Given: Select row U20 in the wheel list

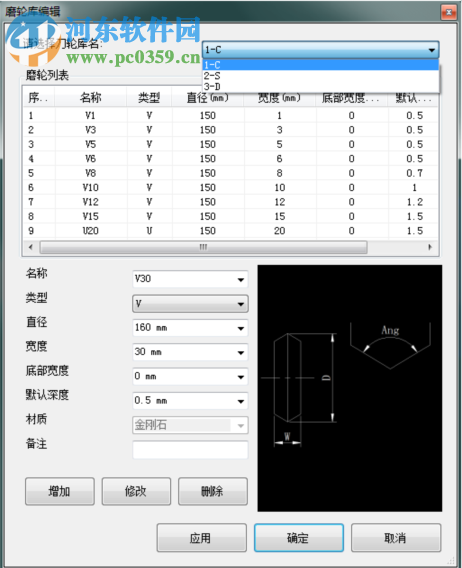Looking at the screenshot, I should pyautogui.click(x=230, y=231).
